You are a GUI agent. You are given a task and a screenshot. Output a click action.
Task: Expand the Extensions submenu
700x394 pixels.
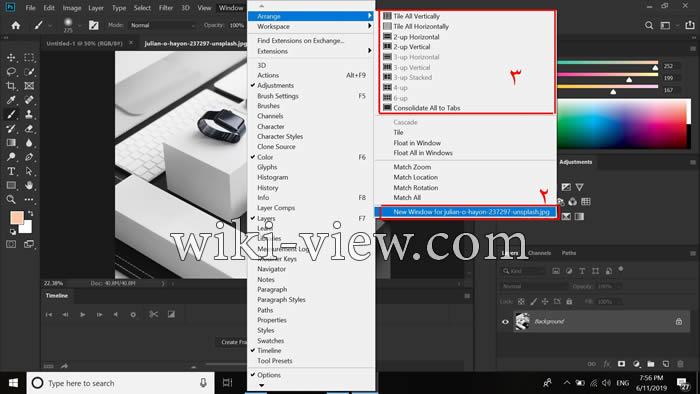[x=311, y=51]
